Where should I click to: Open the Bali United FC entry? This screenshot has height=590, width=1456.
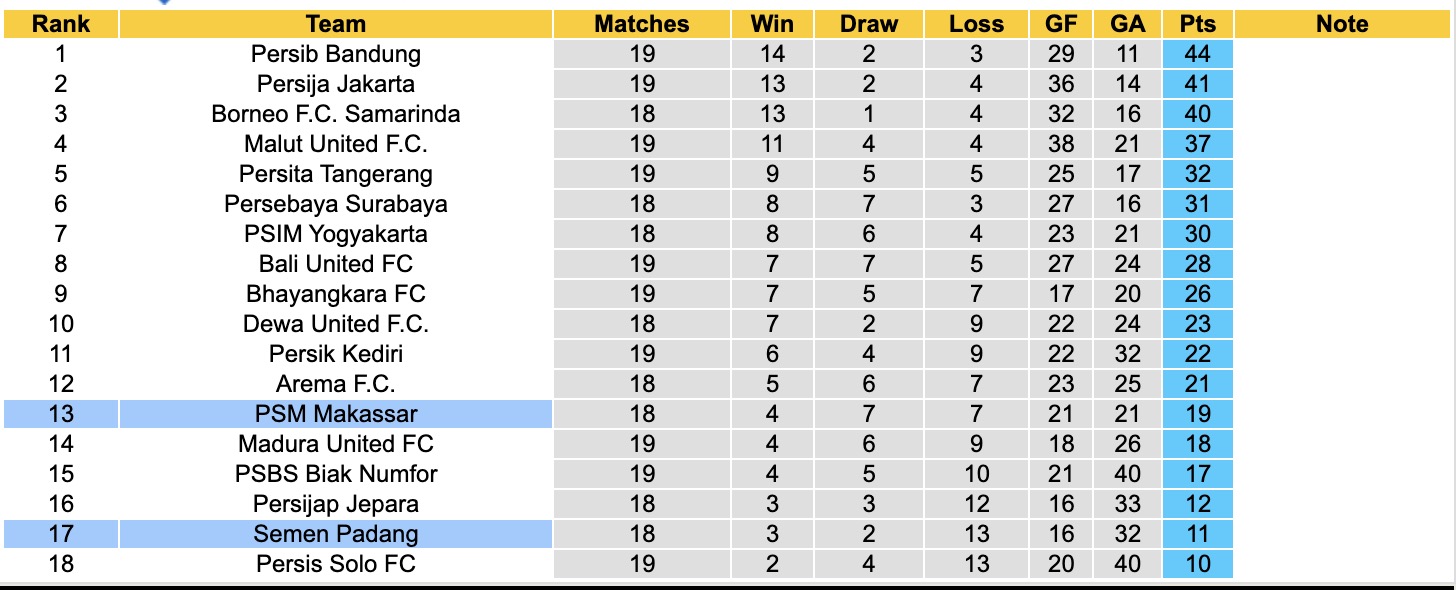click(x=336, y=264)
